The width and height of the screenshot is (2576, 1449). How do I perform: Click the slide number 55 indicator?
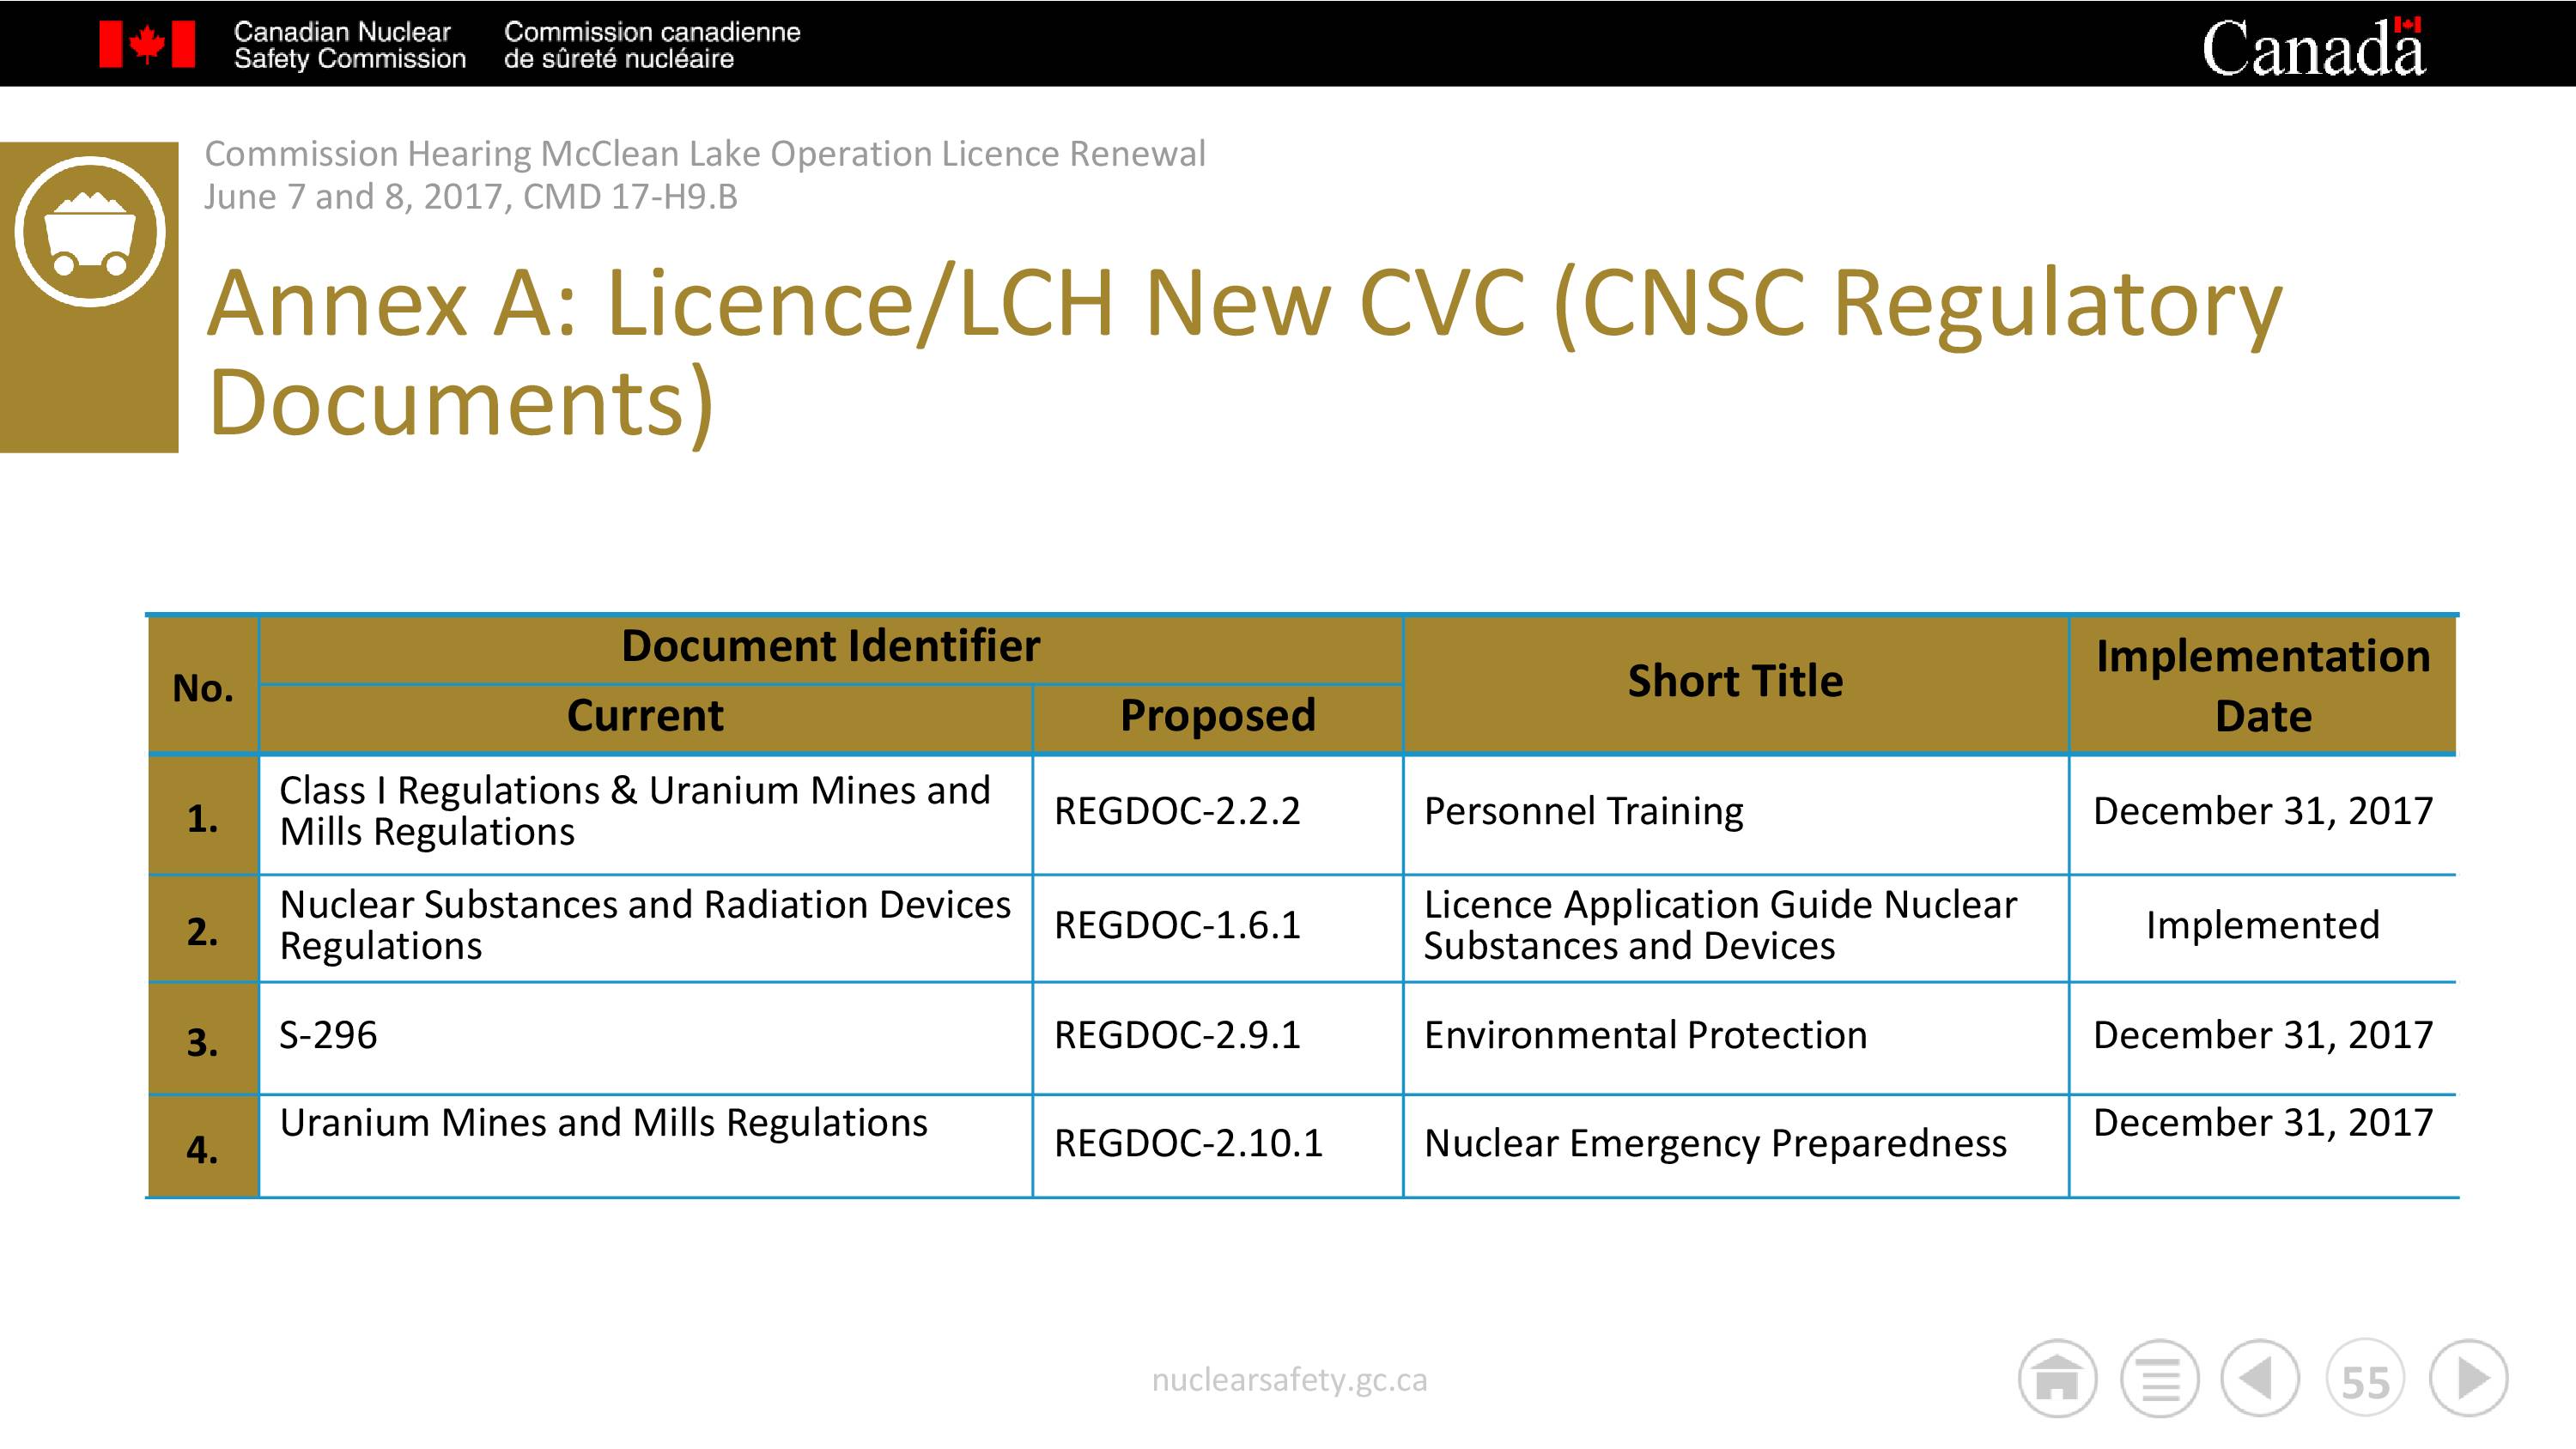[x=2365, y=1379]
